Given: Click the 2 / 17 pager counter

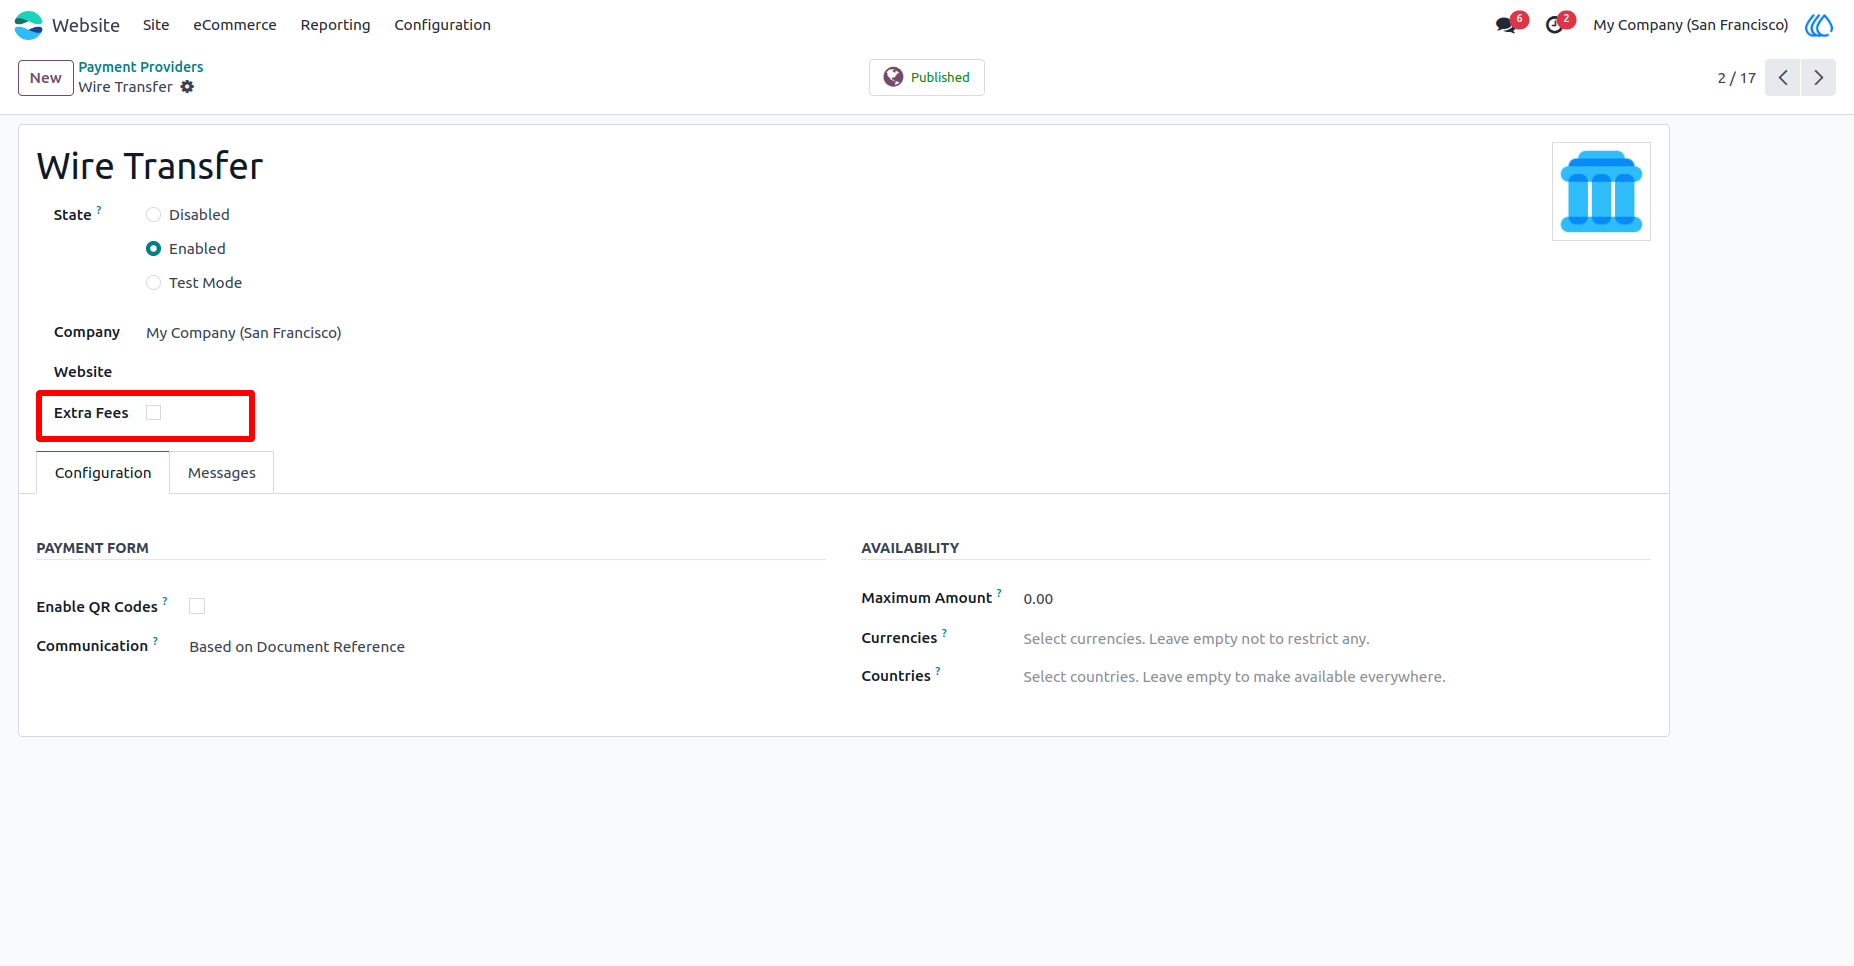Looking at the screenshot, I should pyautogui.click(x=1737, y=78).
